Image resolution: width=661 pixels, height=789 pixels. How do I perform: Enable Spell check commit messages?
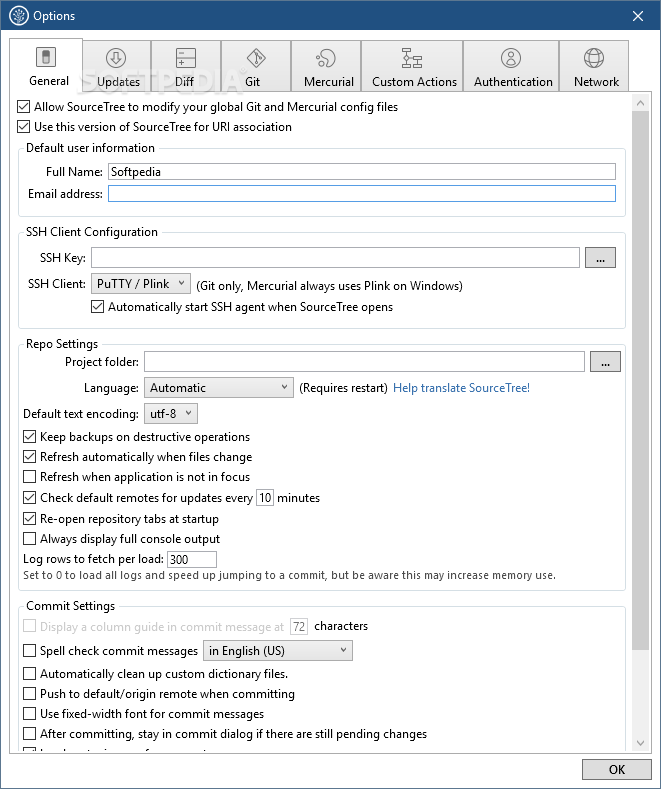pyautogui.click(x=30, y=651)
